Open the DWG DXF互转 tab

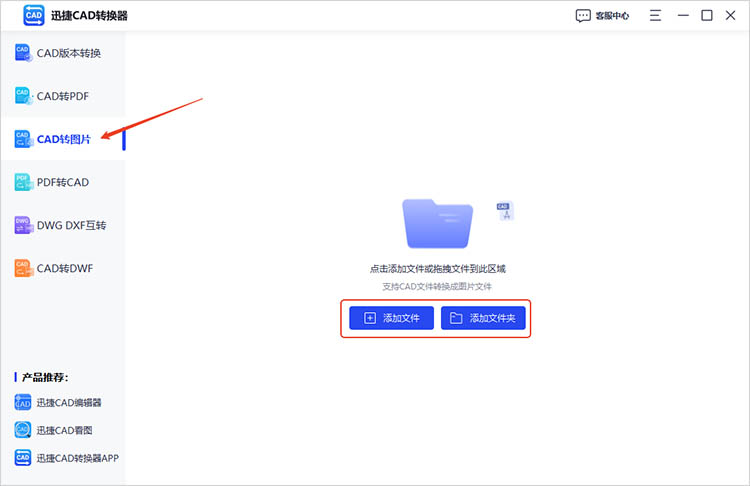pyautogui.click(x=63, y=225)
